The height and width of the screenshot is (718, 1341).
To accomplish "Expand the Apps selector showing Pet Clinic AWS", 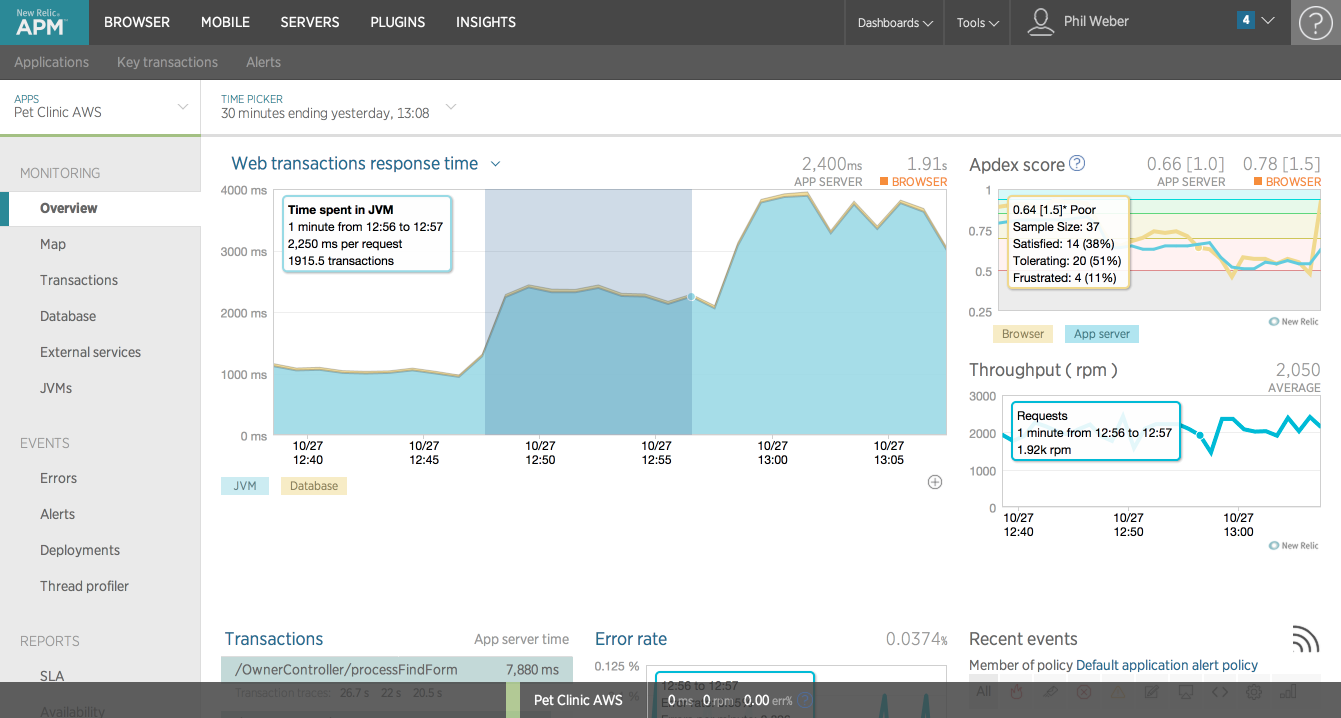I will coord(100,106).
